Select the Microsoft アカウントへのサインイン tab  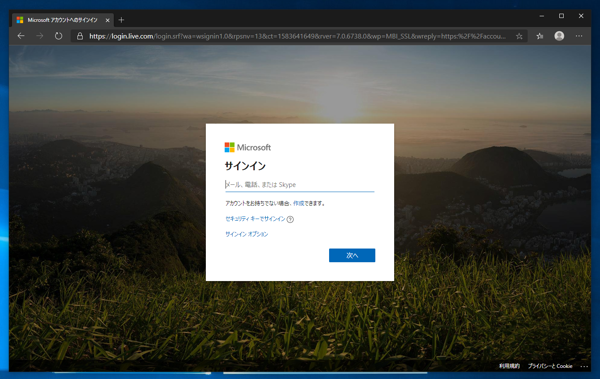[62, 20]
